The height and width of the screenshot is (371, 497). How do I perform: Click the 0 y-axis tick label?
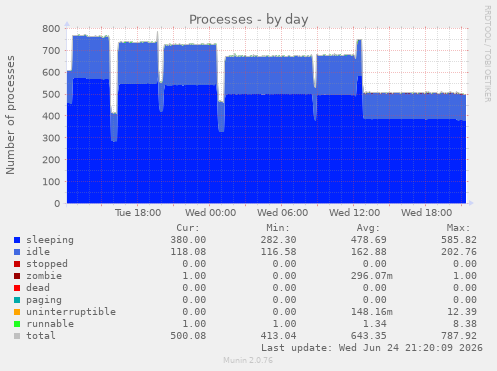[57, 204]
